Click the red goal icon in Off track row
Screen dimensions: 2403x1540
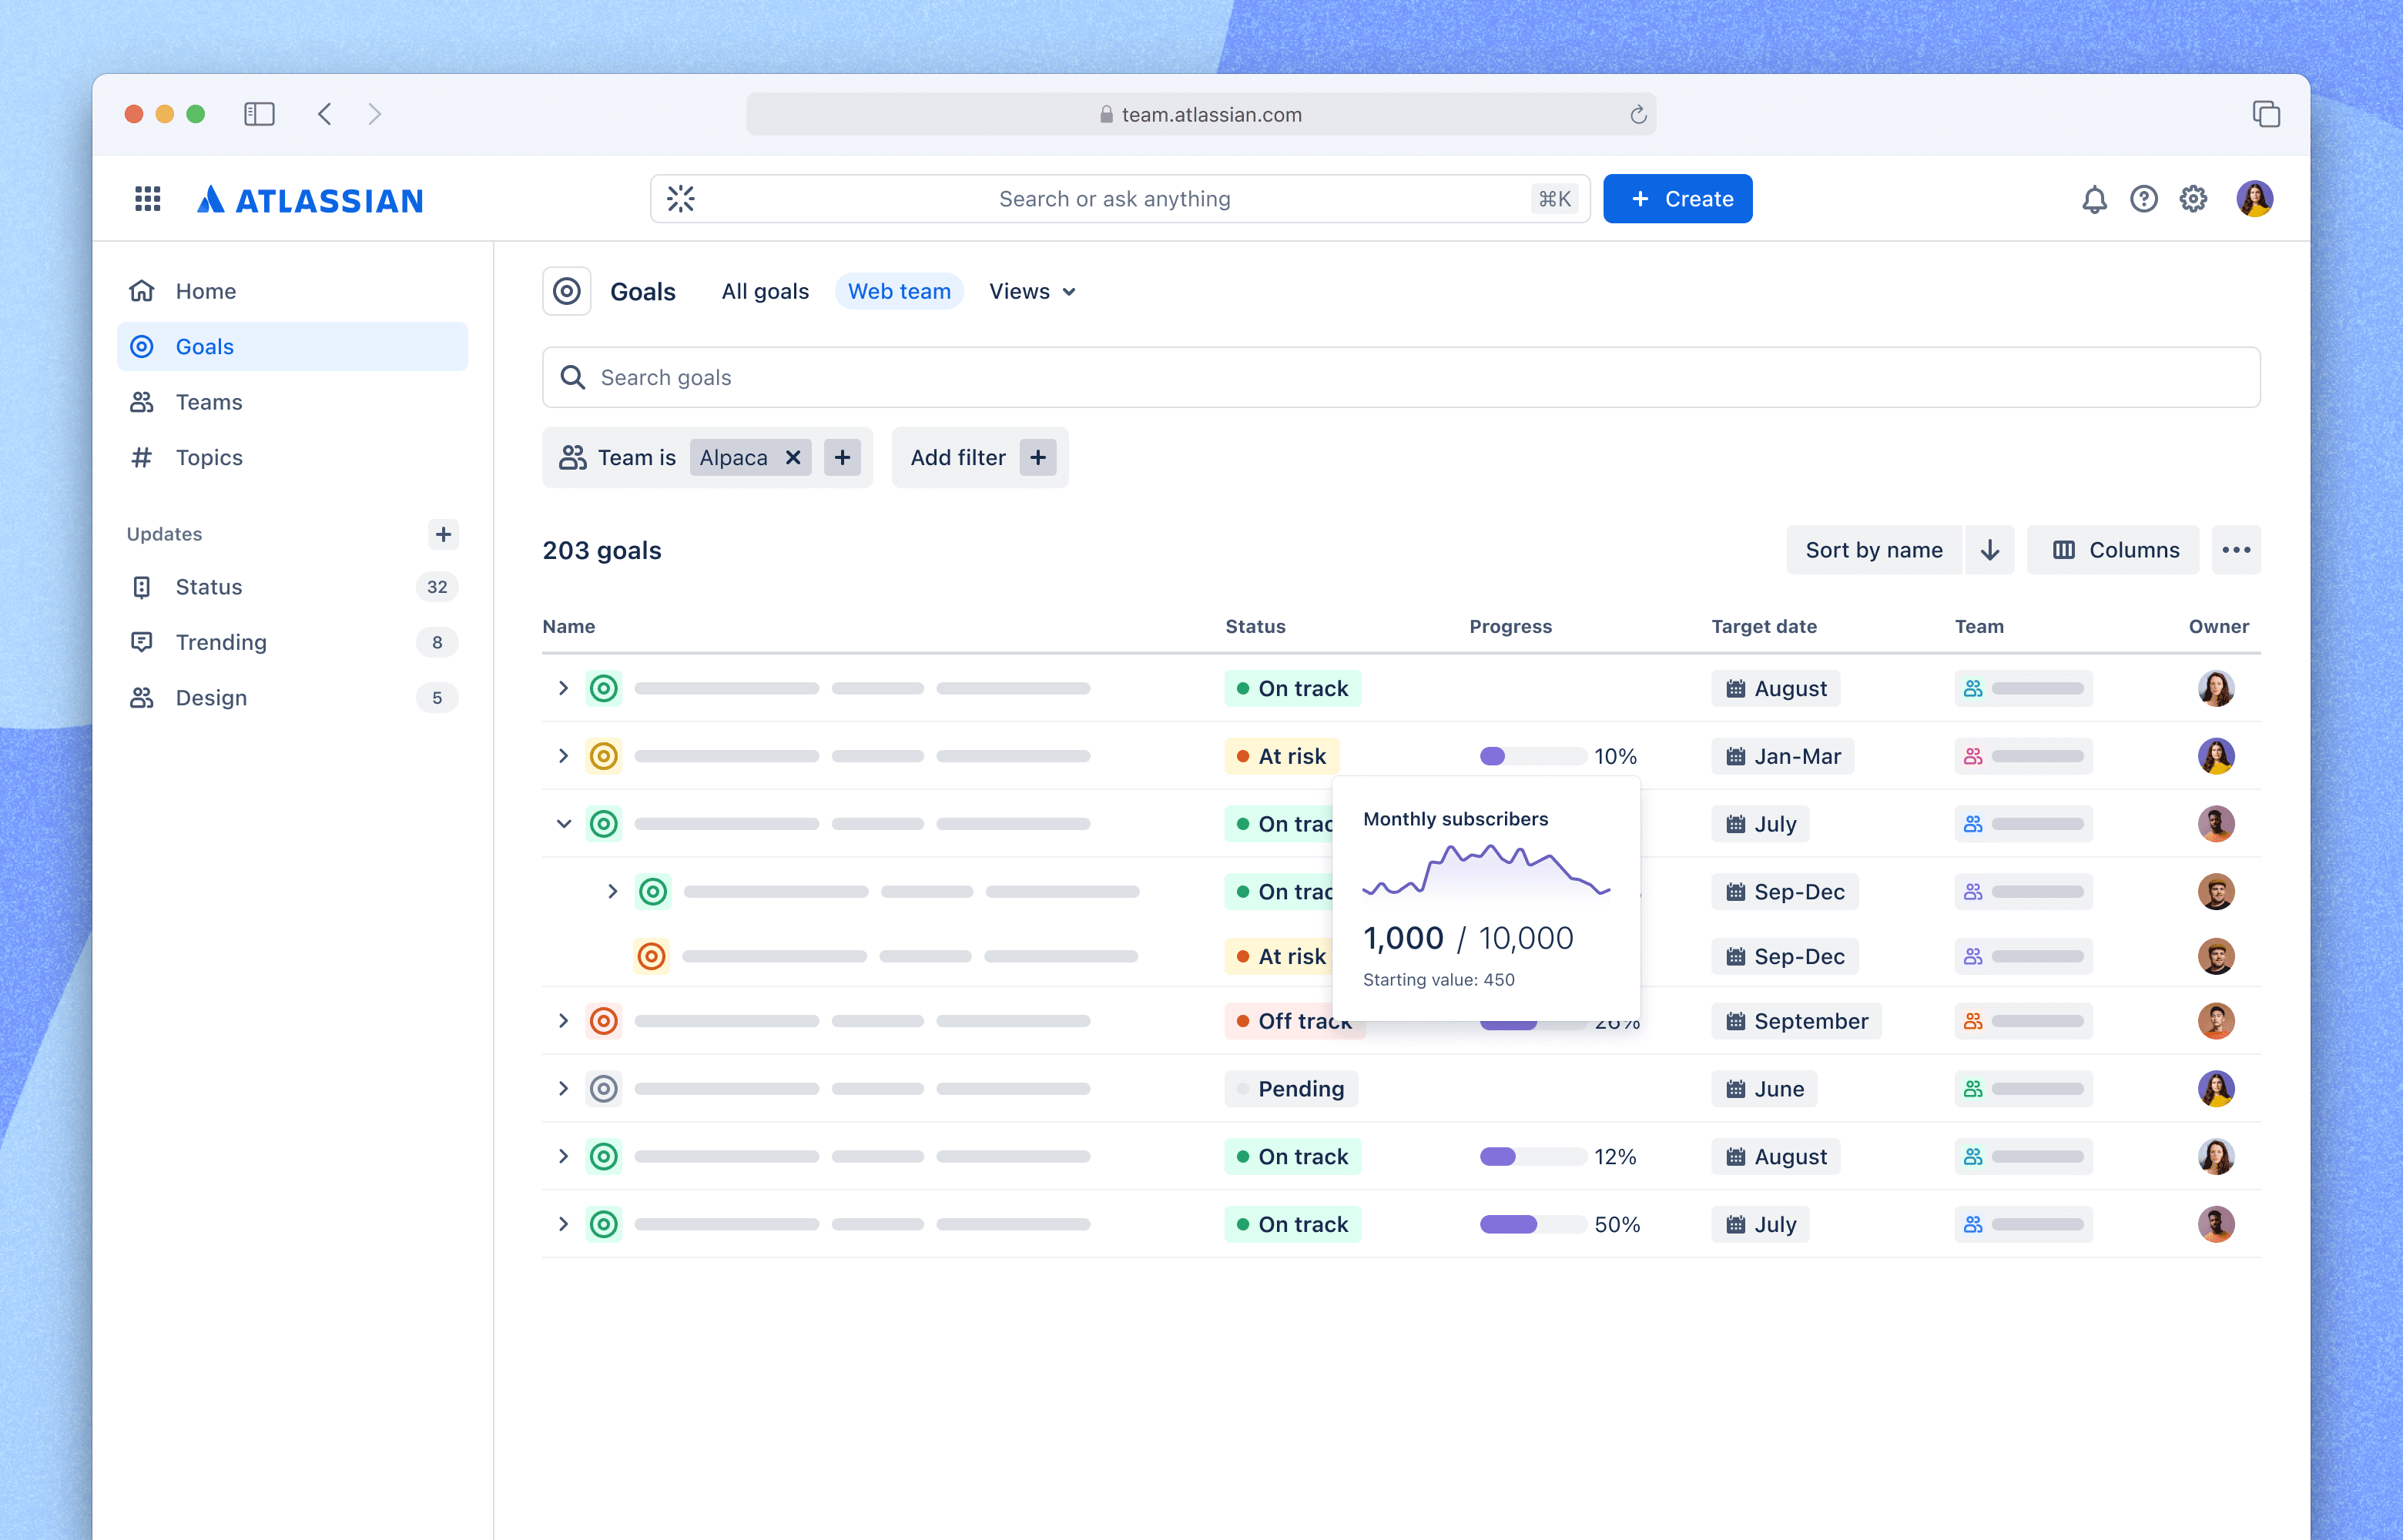pyautogui.click(x=604, y=1021)
